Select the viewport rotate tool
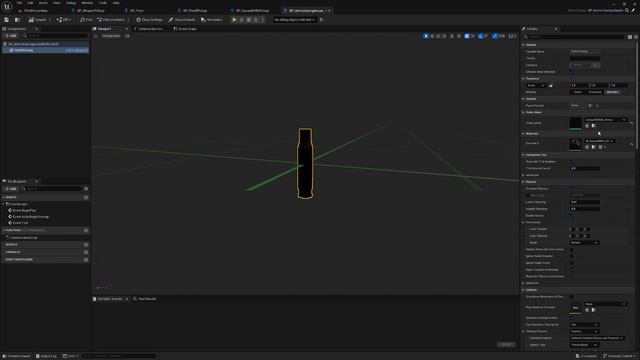Image resolution: width=640 pixels, height=360 pixels. click(x=438, y=36)
